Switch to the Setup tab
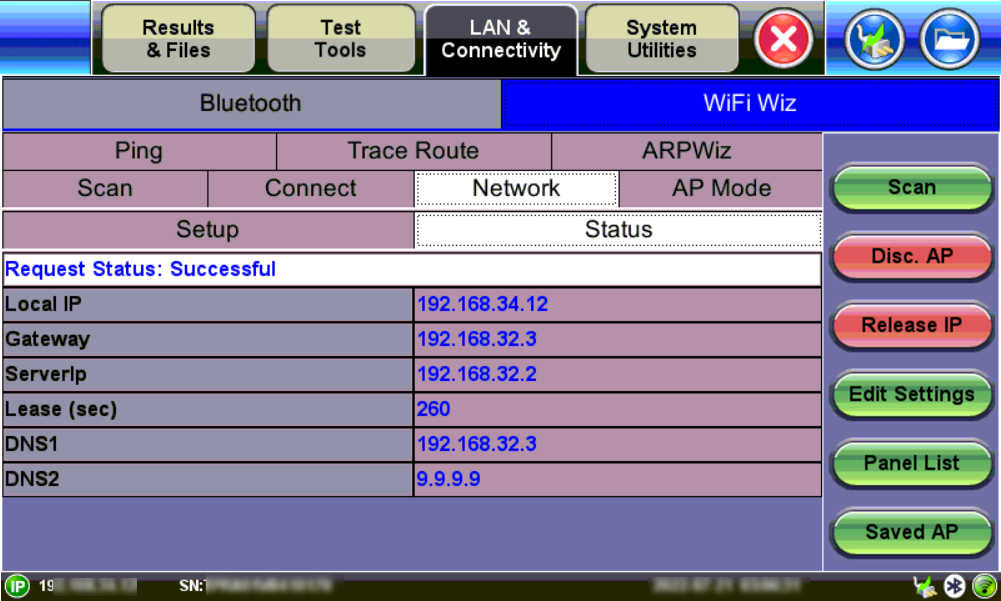Screen dimensions: 1001x601 point(208,229)
